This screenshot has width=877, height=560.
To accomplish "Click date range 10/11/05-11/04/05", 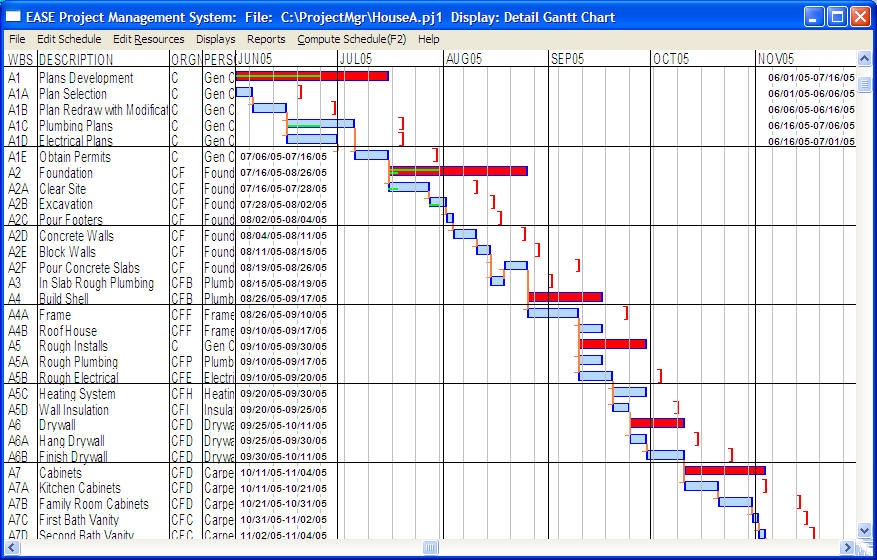I will click(x=284, y=473).
